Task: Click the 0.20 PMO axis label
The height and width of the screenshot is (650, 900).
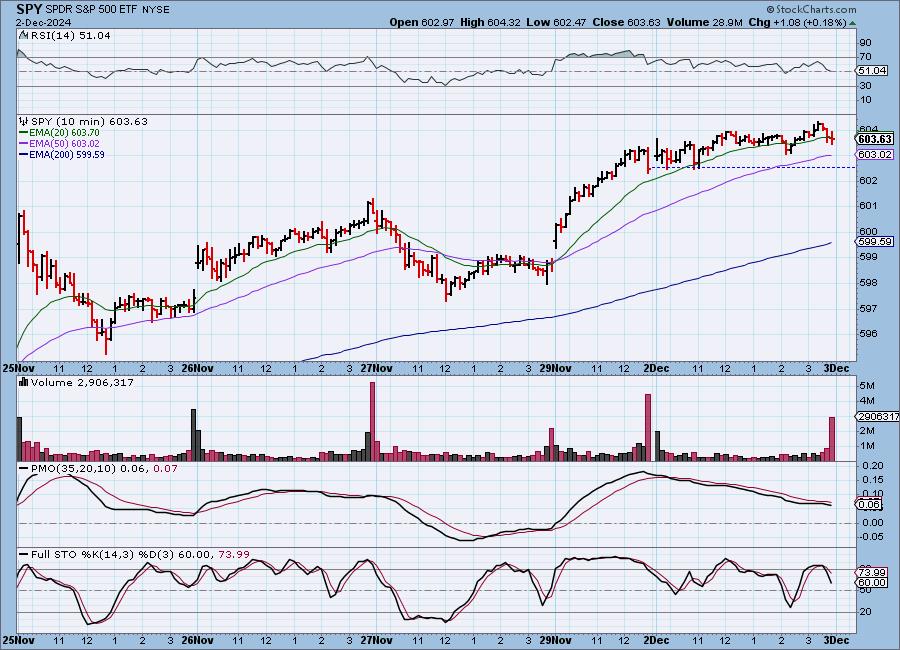Action: pos(872,466)
